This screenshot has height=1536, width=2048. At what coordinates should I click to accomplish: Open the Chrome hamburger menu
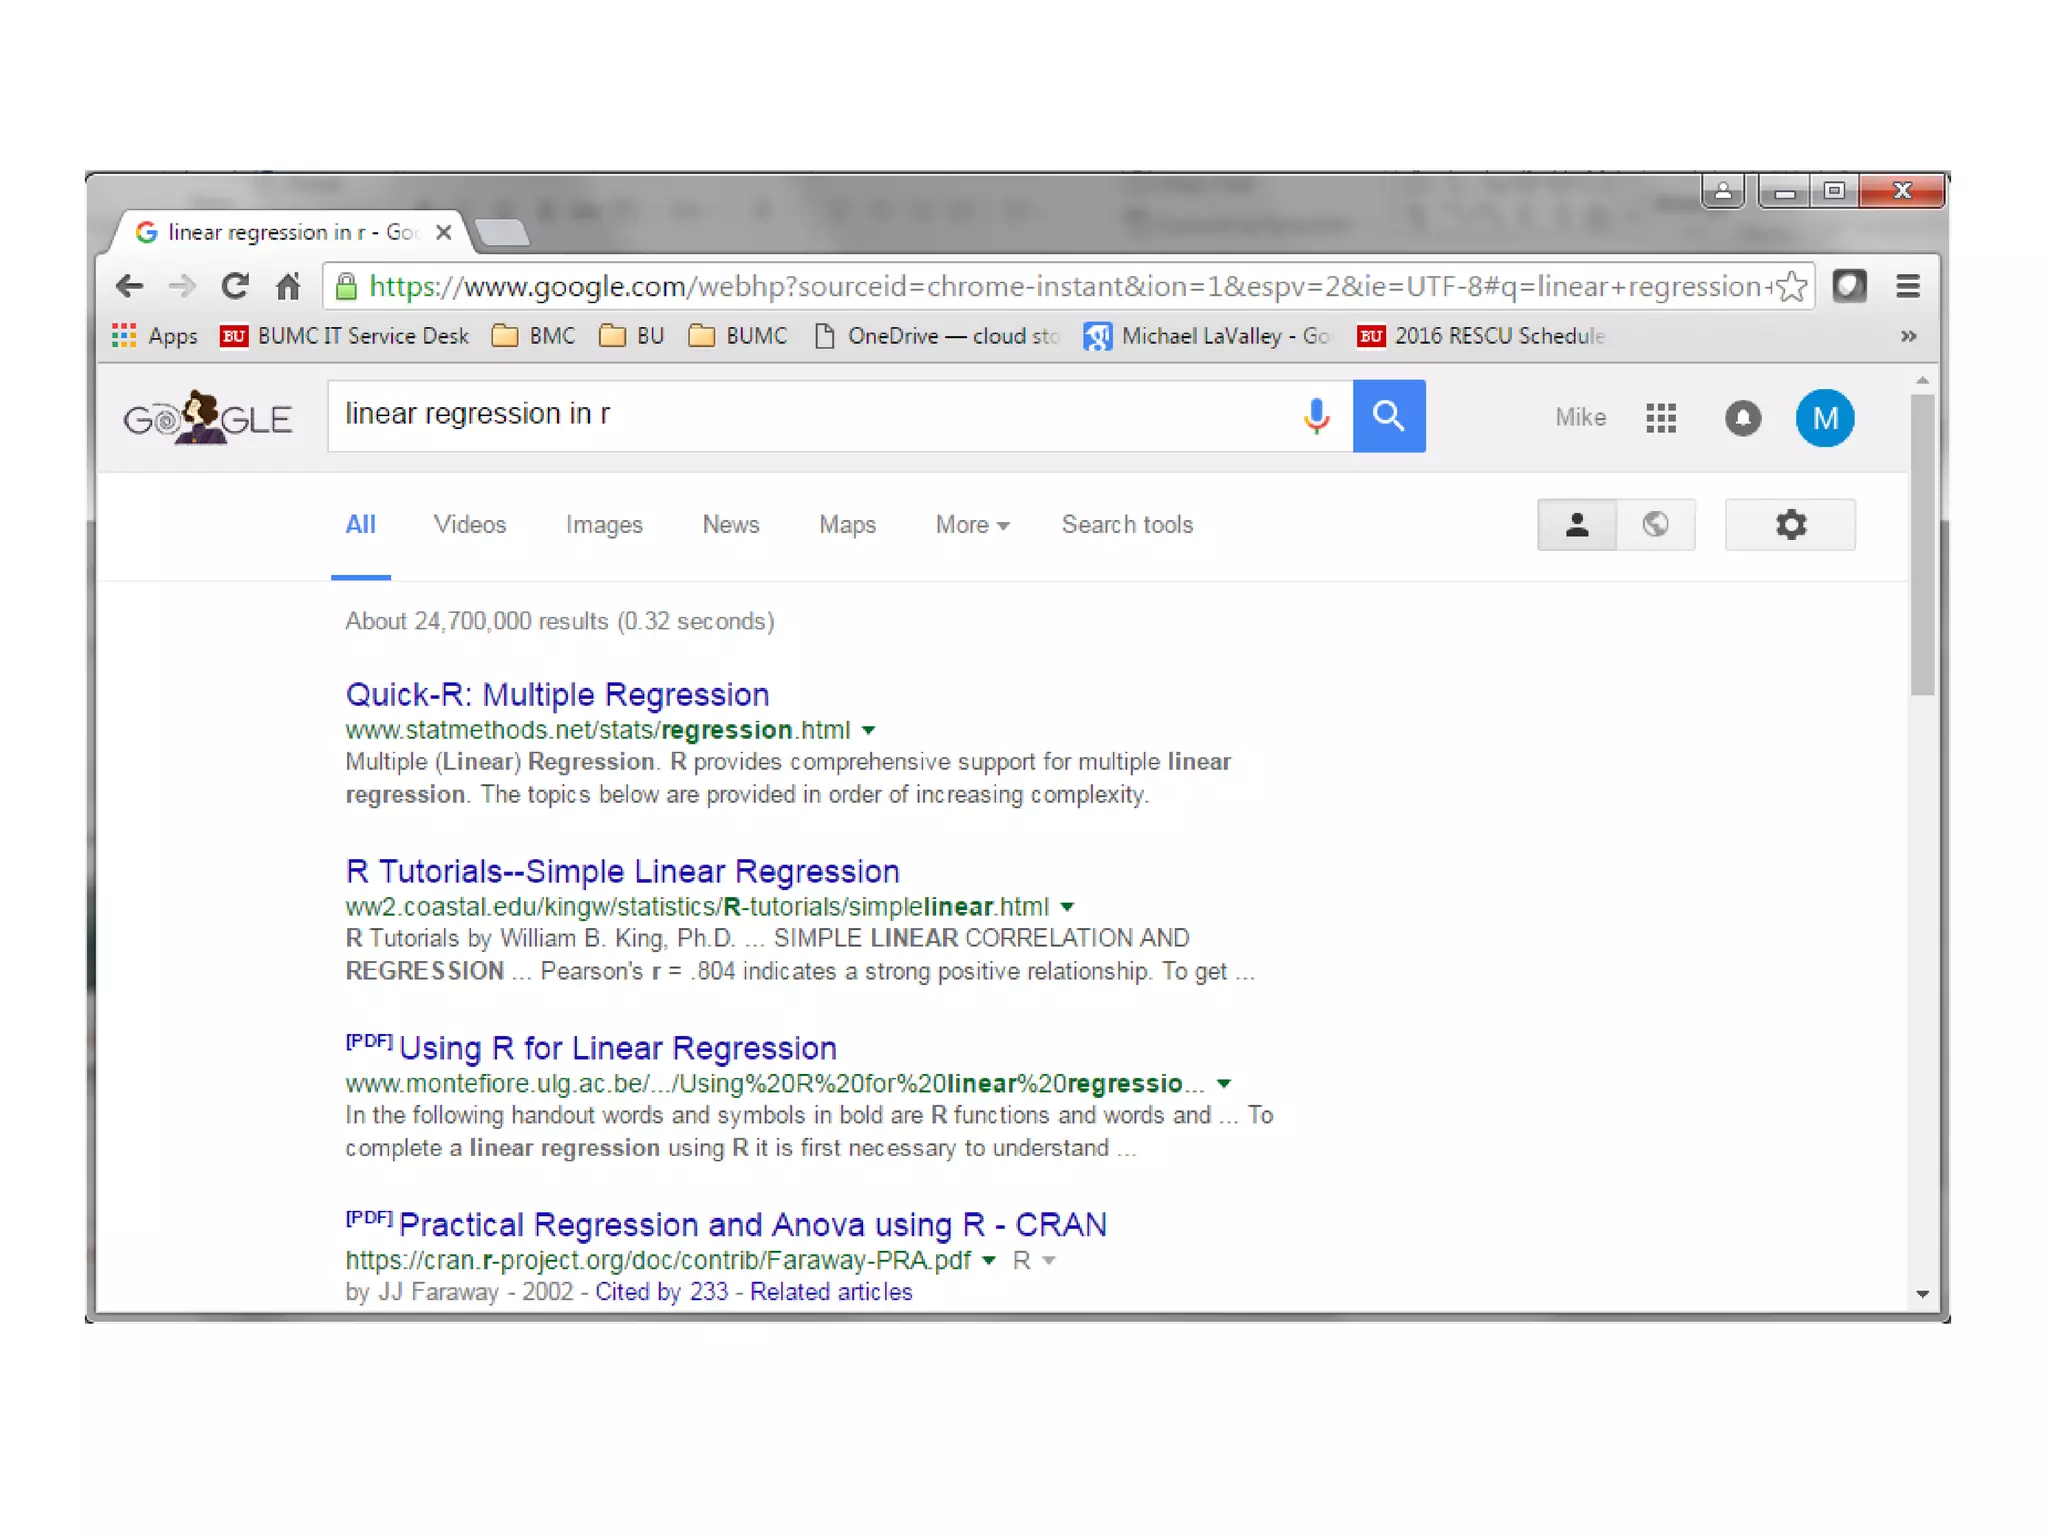[x=1907, y=287]
